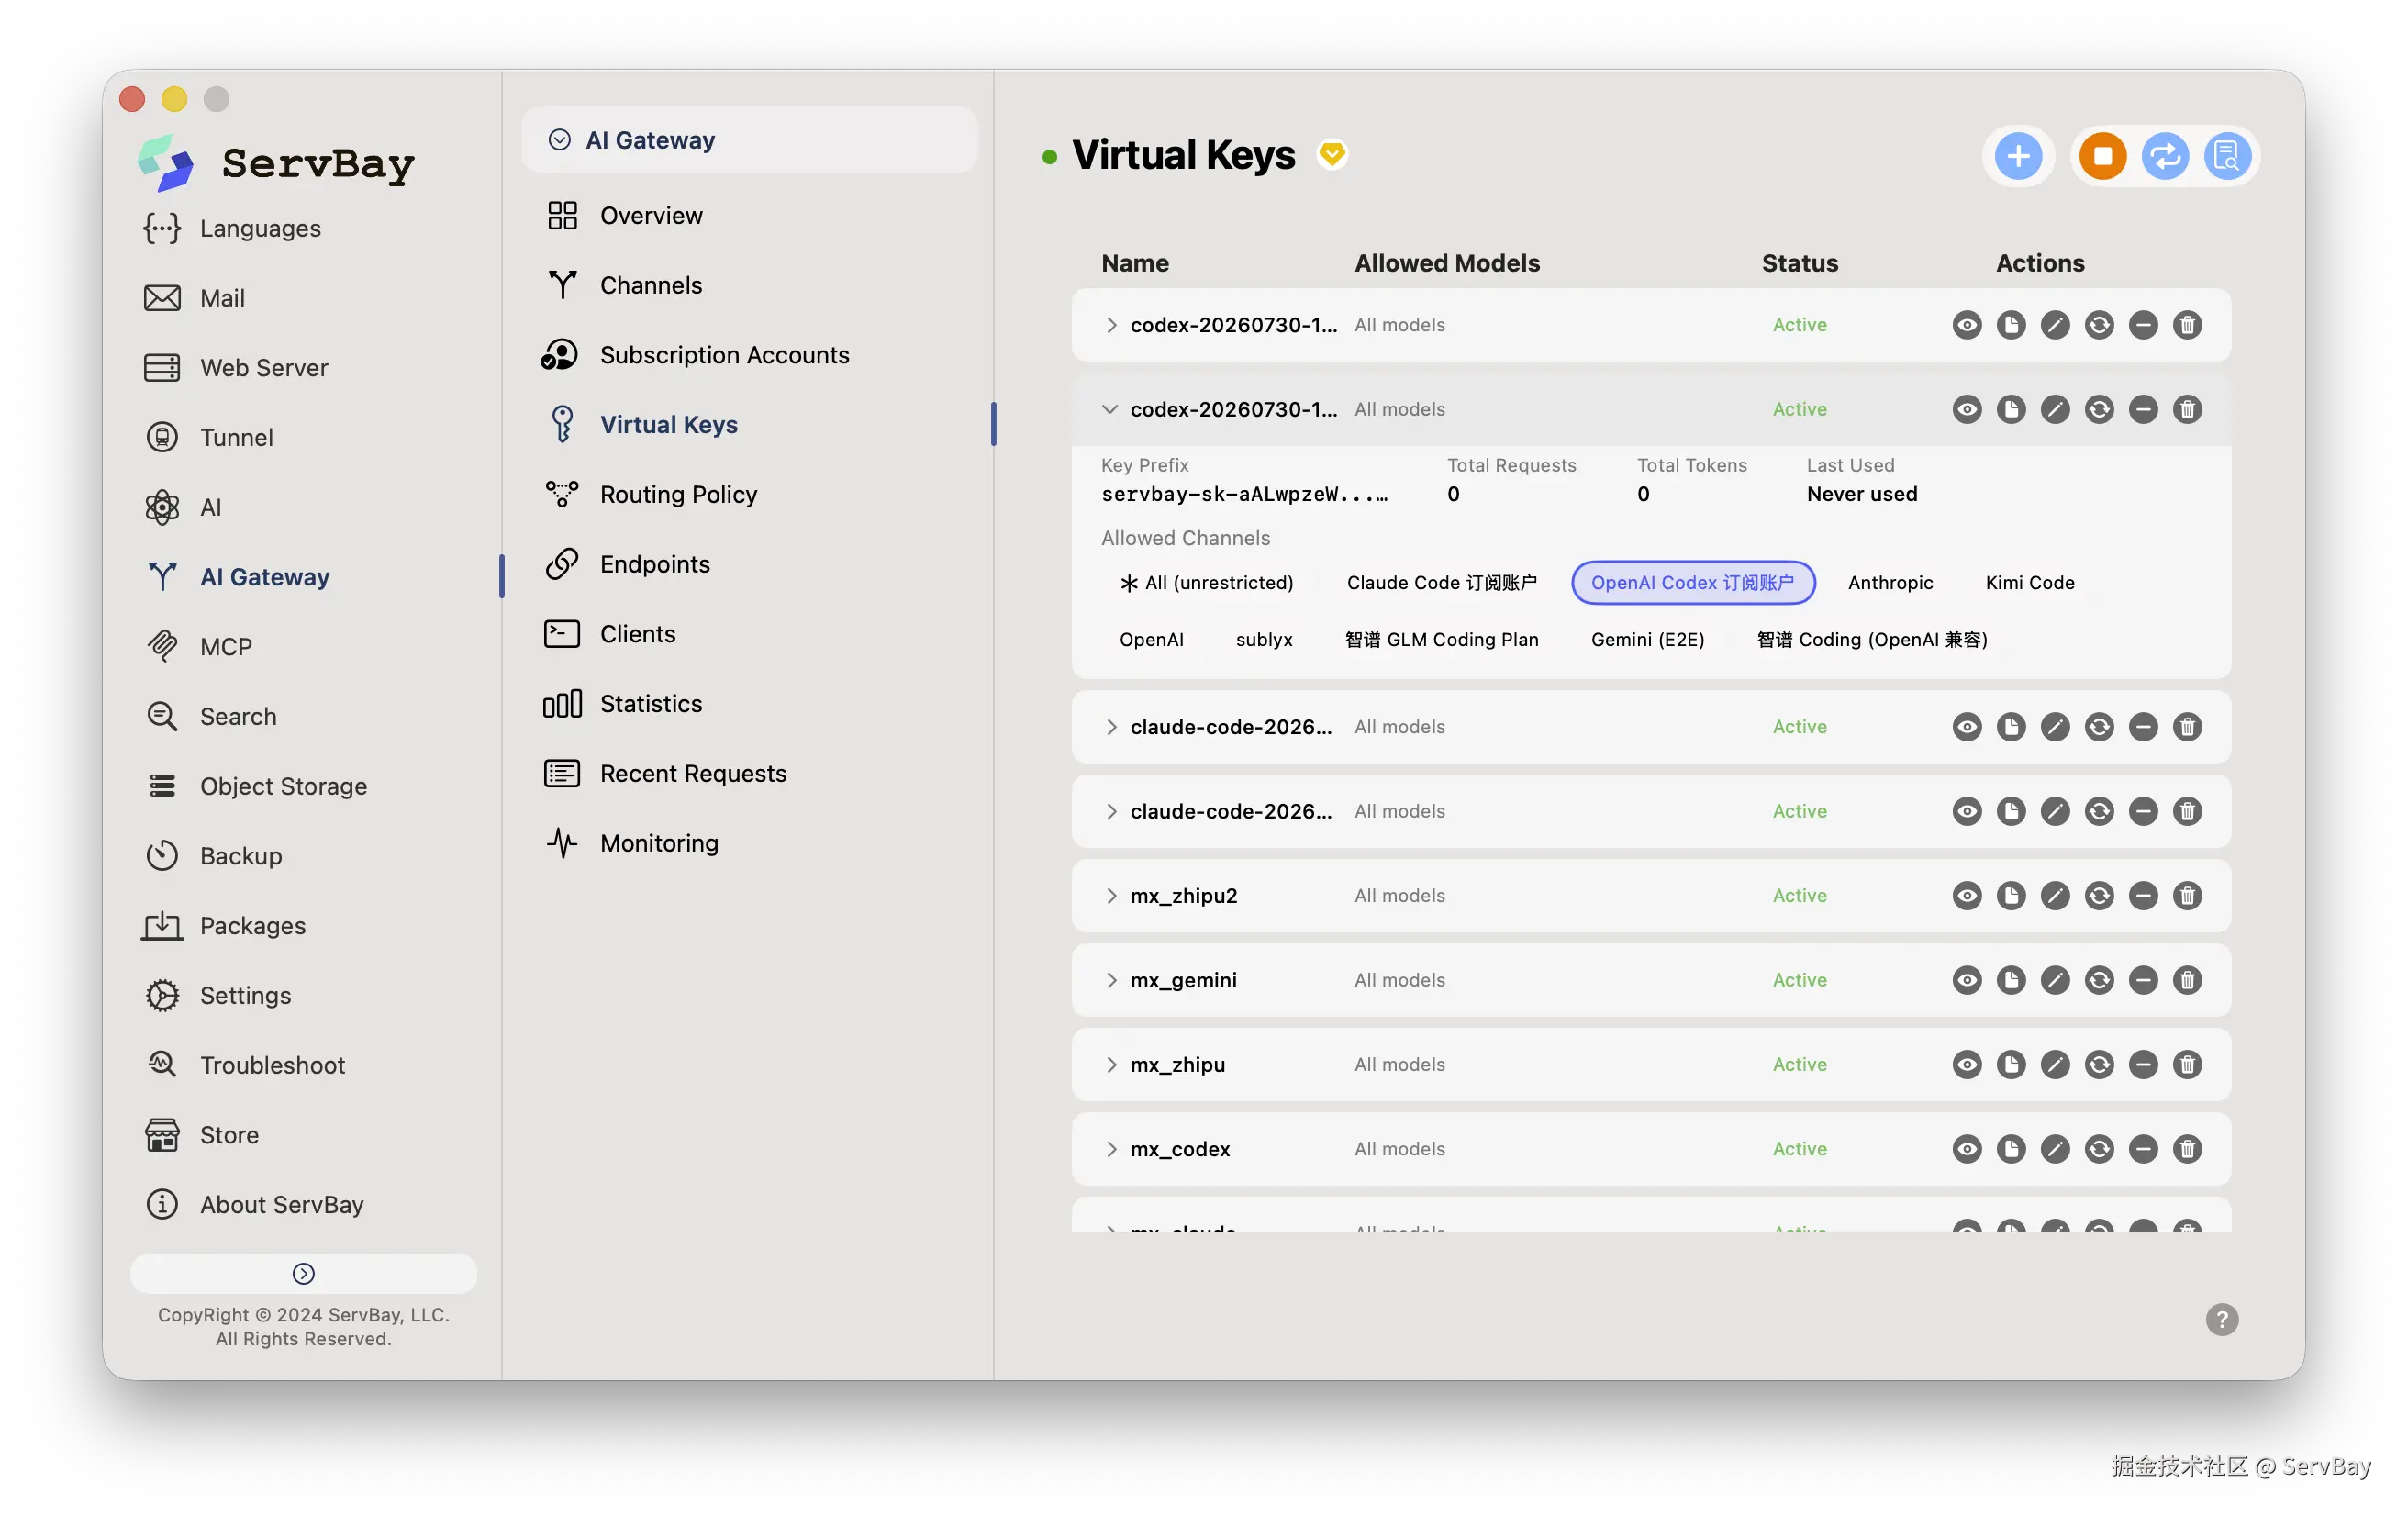Open the Troubleshoot sidebar item
Image resolution: width=2408 pixels, height=1516 pixels.
[x=272, y=1065]
